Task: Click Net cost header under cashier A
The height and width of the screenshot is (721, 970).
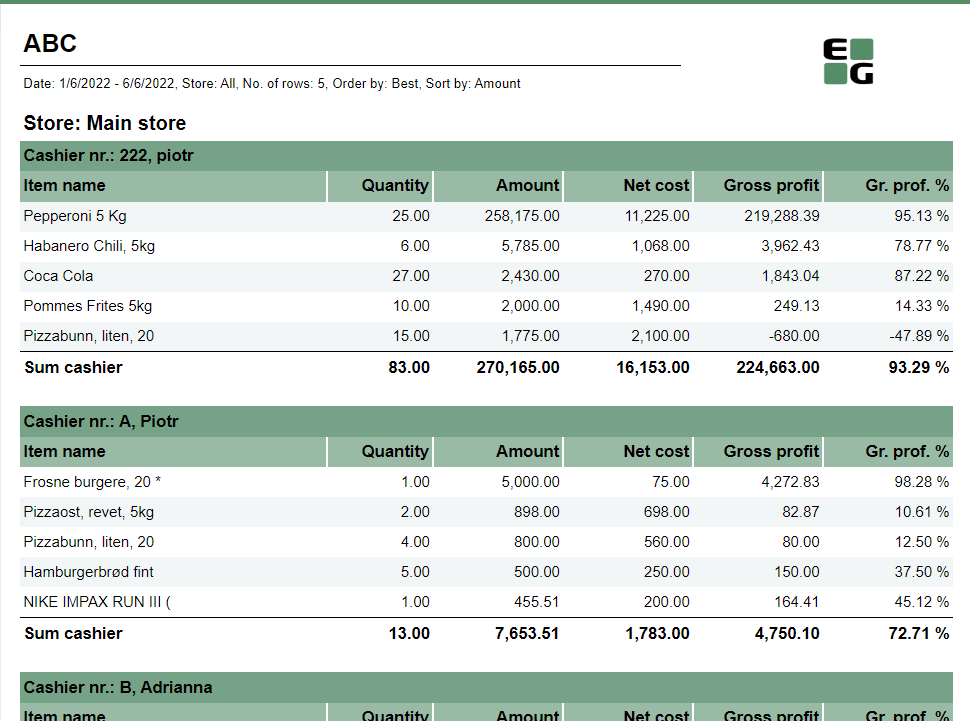Action: 656,452
